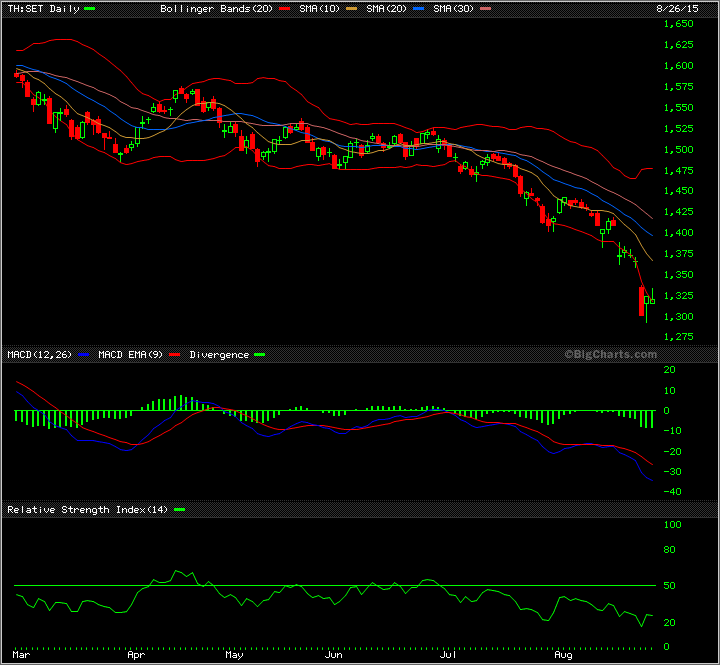The width and height of the screenshot is (720, 665).
Task: Click the RSI axis value 100
Action: tap(673, 525)
